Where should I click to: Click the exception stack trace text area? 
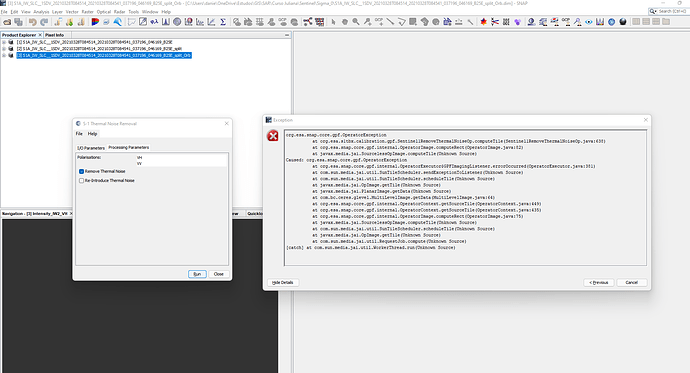pyautogui.click(x=466, y=197)
